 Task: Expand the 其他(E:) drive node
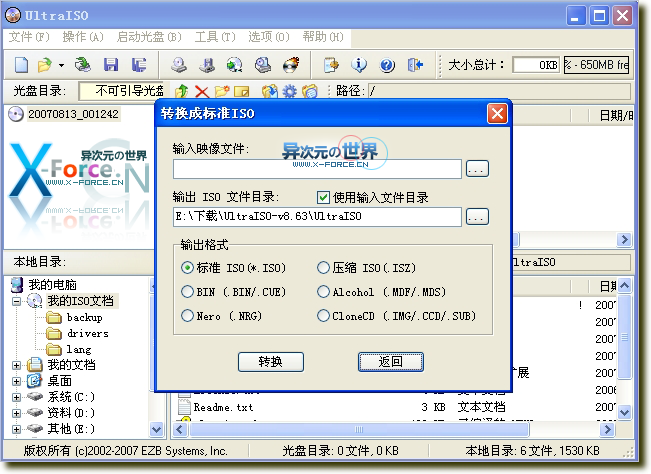point(16,429)
